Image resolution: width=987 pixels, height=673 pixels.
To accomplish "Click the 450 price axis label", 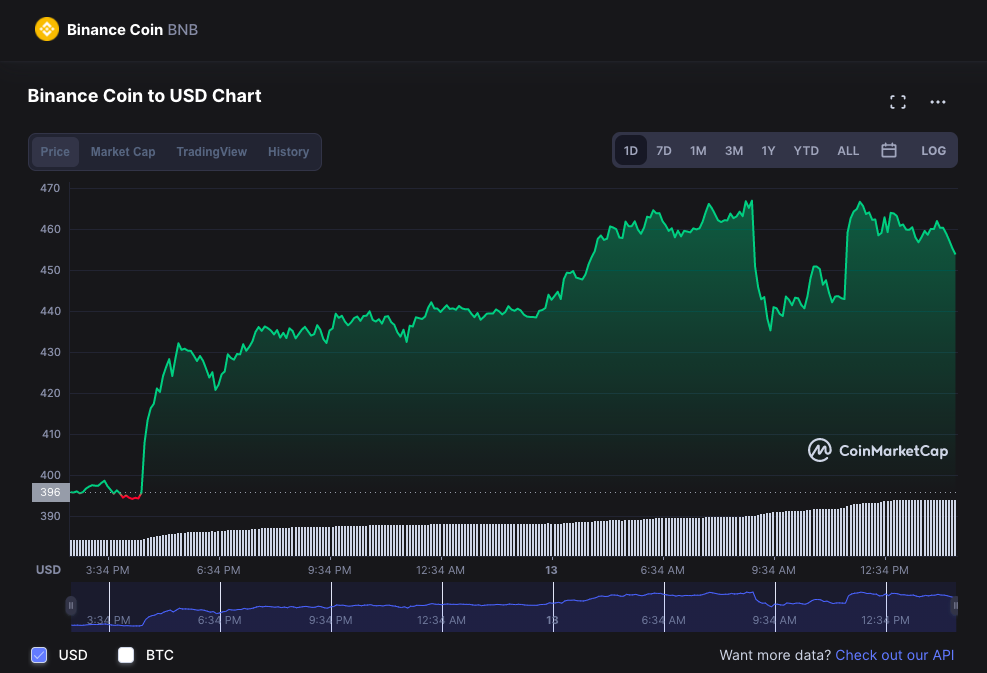I will [x=50, y=270].
